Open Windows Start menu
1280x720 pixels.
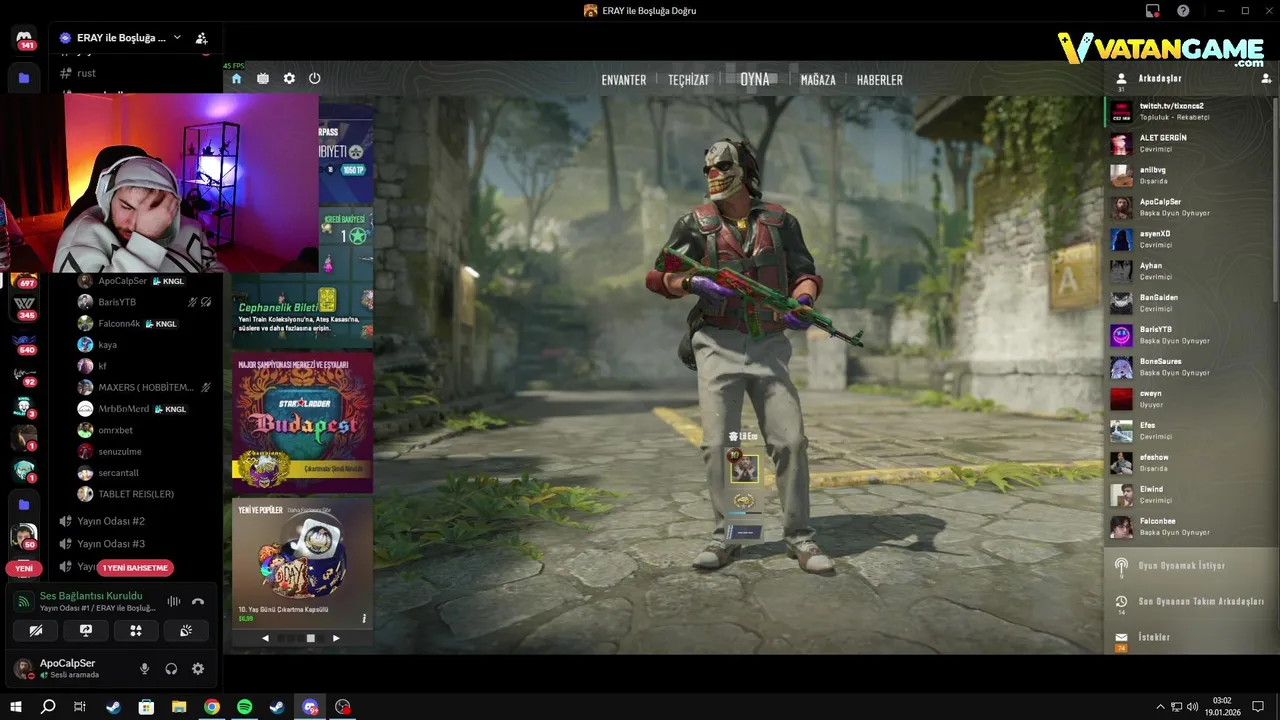pyautogui.click(x=16, y=707)
